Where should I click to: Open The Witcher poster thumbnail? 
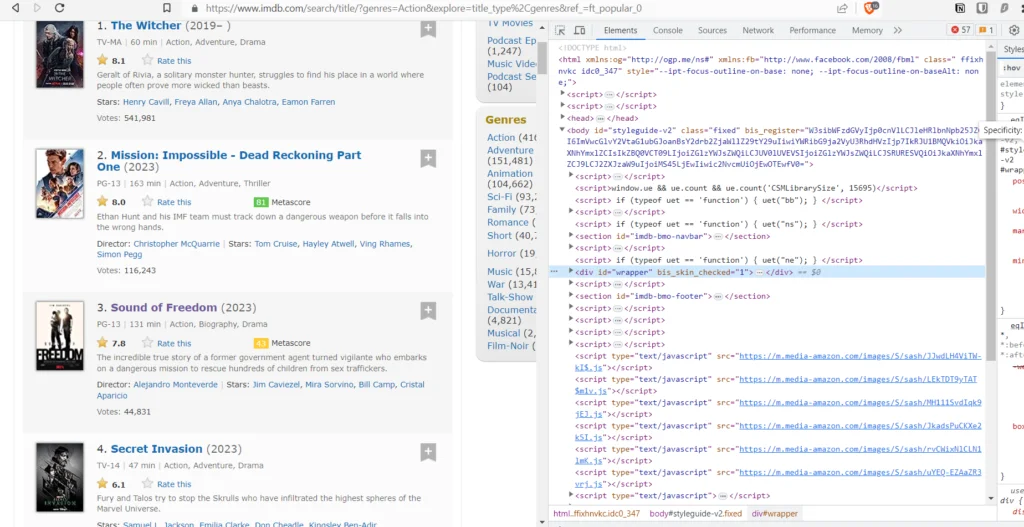[59, 54]
